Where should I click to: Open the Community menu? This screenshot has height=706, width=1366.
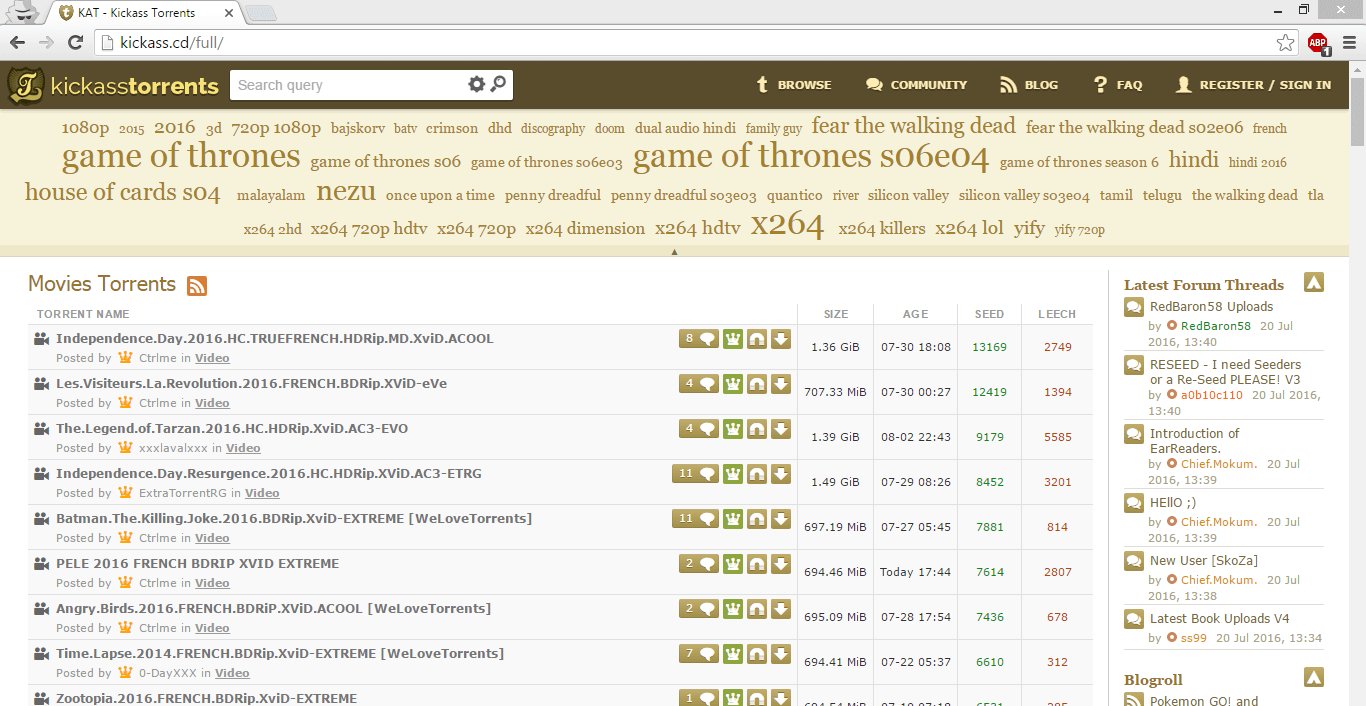916,85
